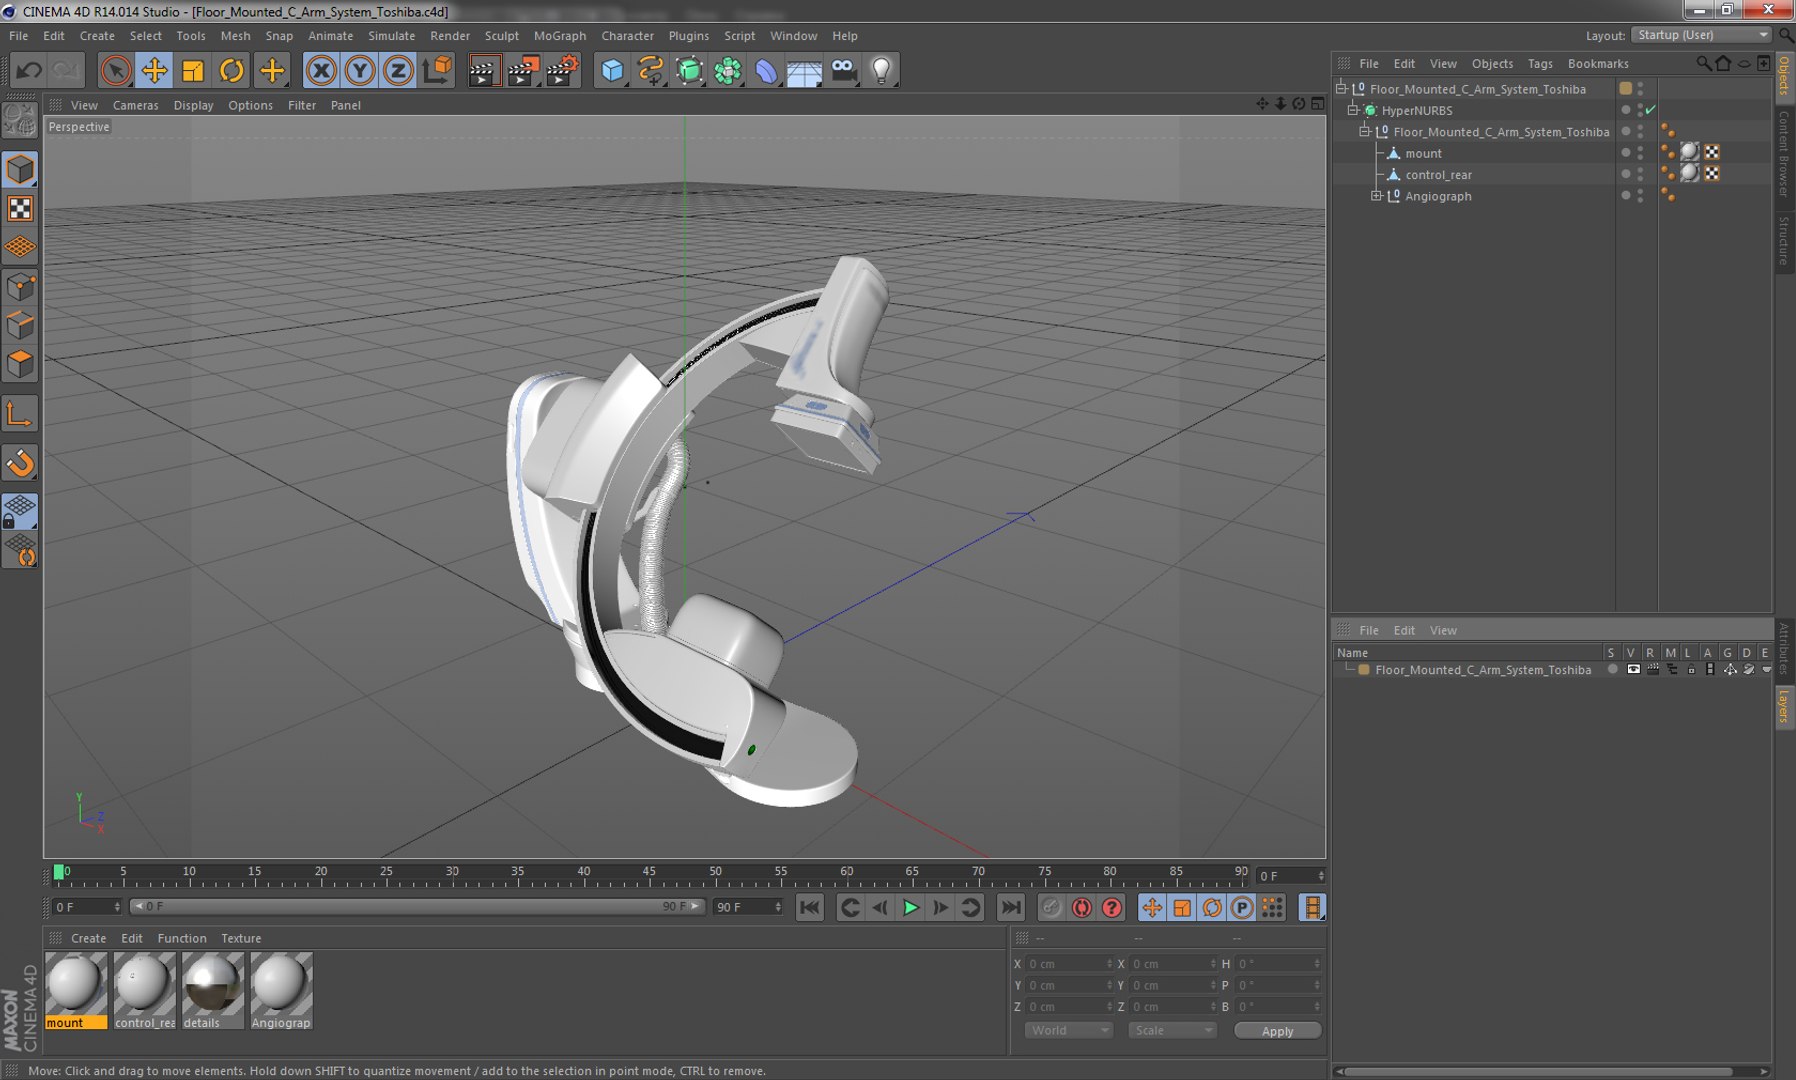
Task: Click root object layer color swatch
Action: click(1625, 89)
